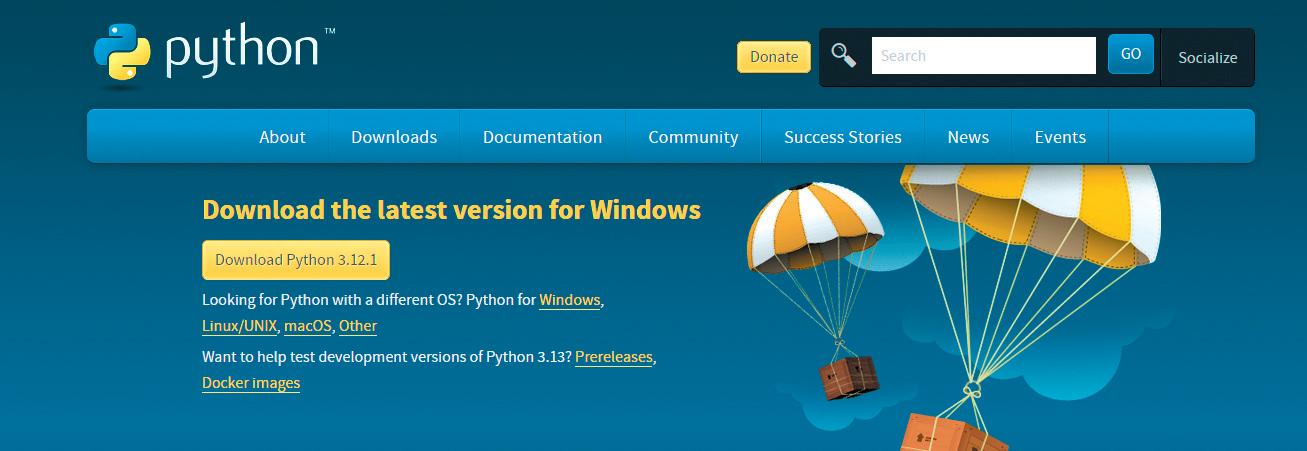
Task: Click the Python logo
Action: point(214,54)
